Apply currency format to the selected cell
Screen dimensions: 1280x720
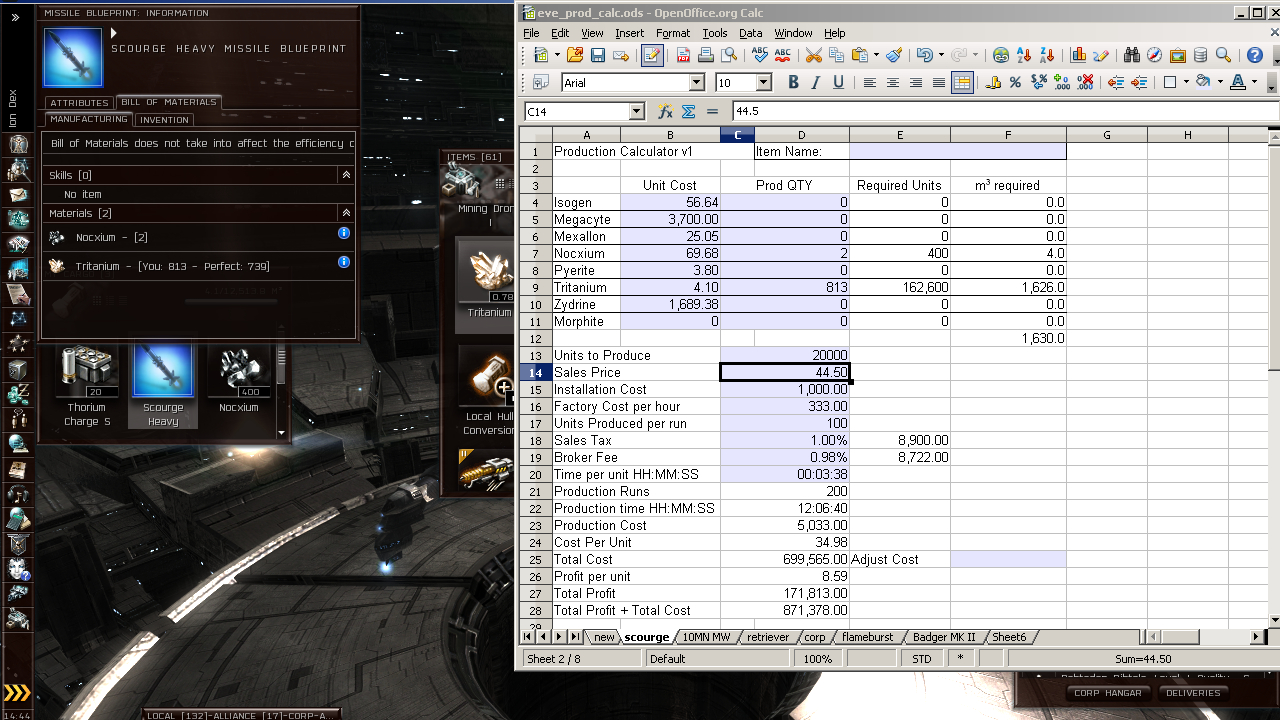point(994,82)
